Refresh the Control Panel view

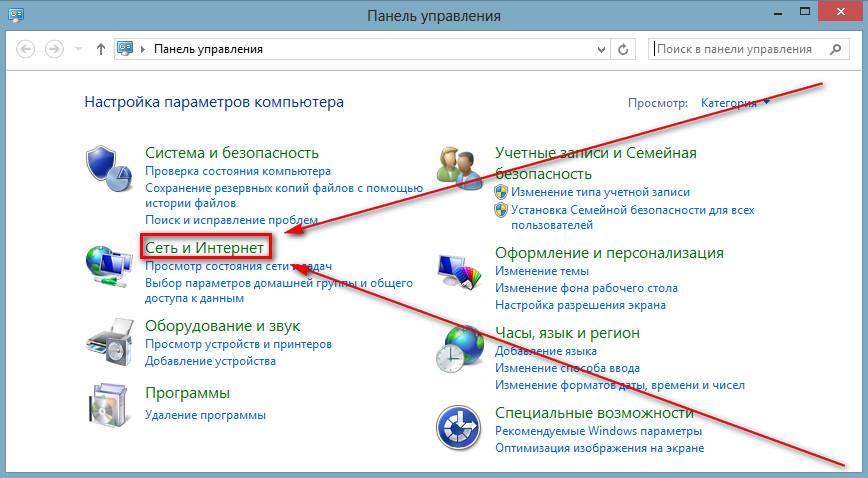tap(623, 49)
